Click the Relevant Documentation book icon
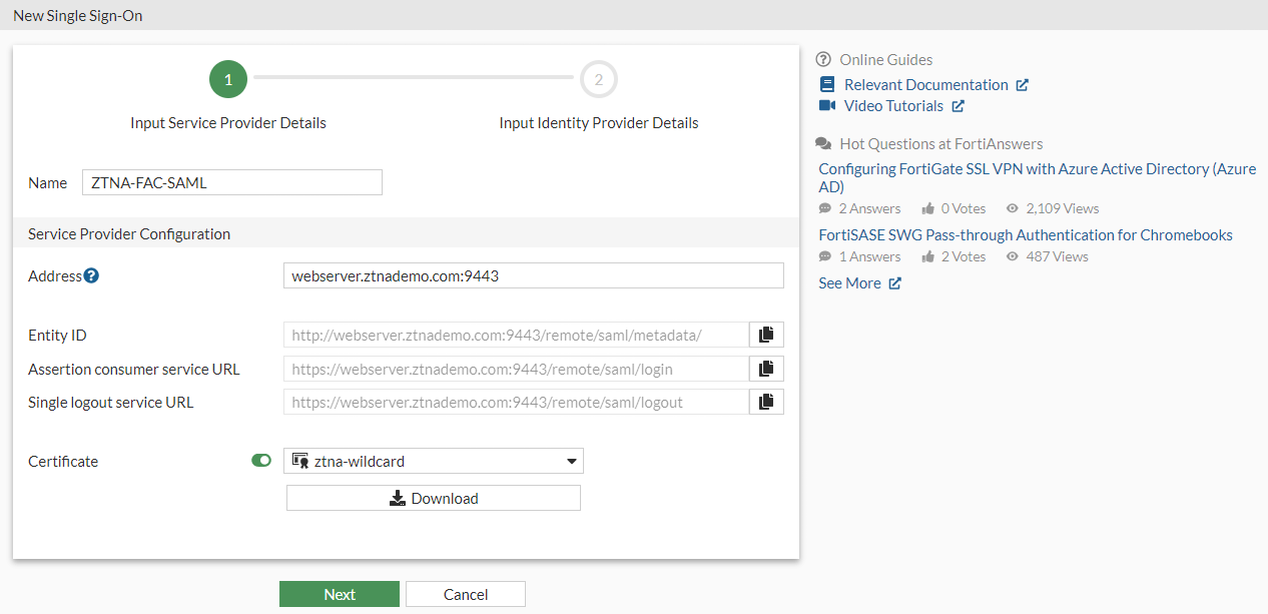The height and width of the screenshot is (614, 1268). [826, 85]
